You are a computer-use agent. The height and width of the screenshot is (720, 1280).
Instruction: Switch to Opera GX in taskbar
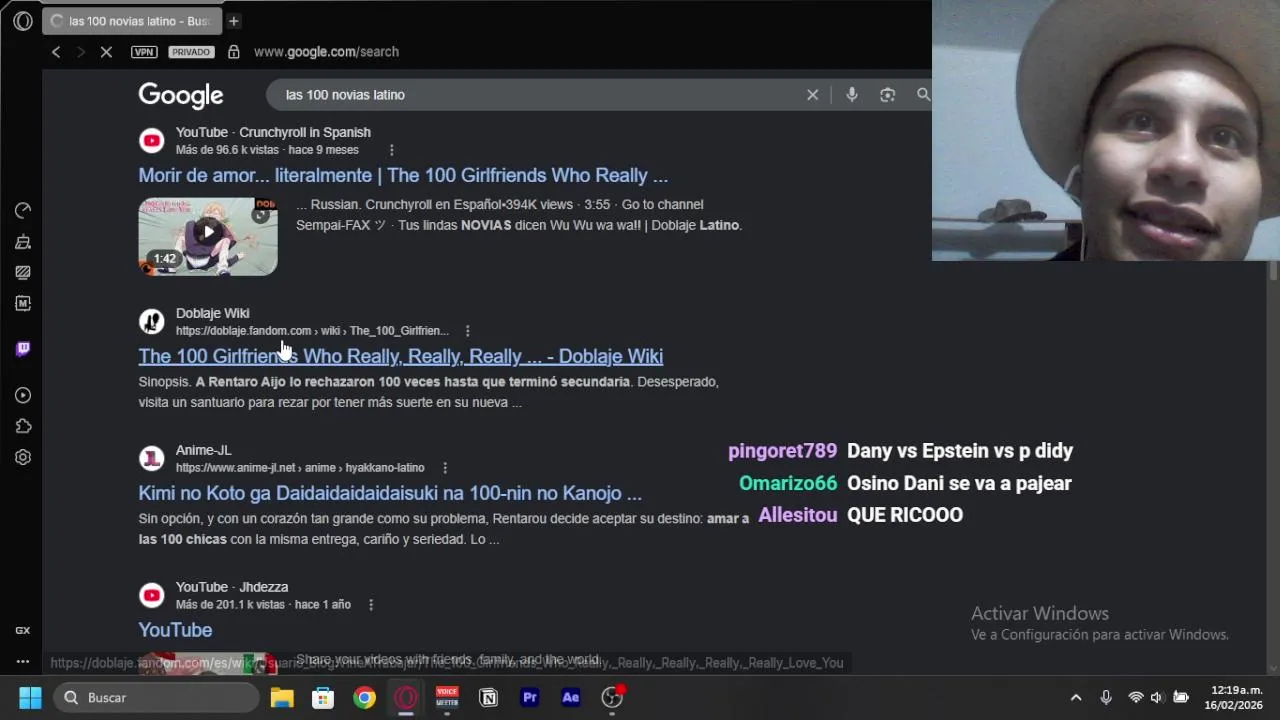pos(405,698)
